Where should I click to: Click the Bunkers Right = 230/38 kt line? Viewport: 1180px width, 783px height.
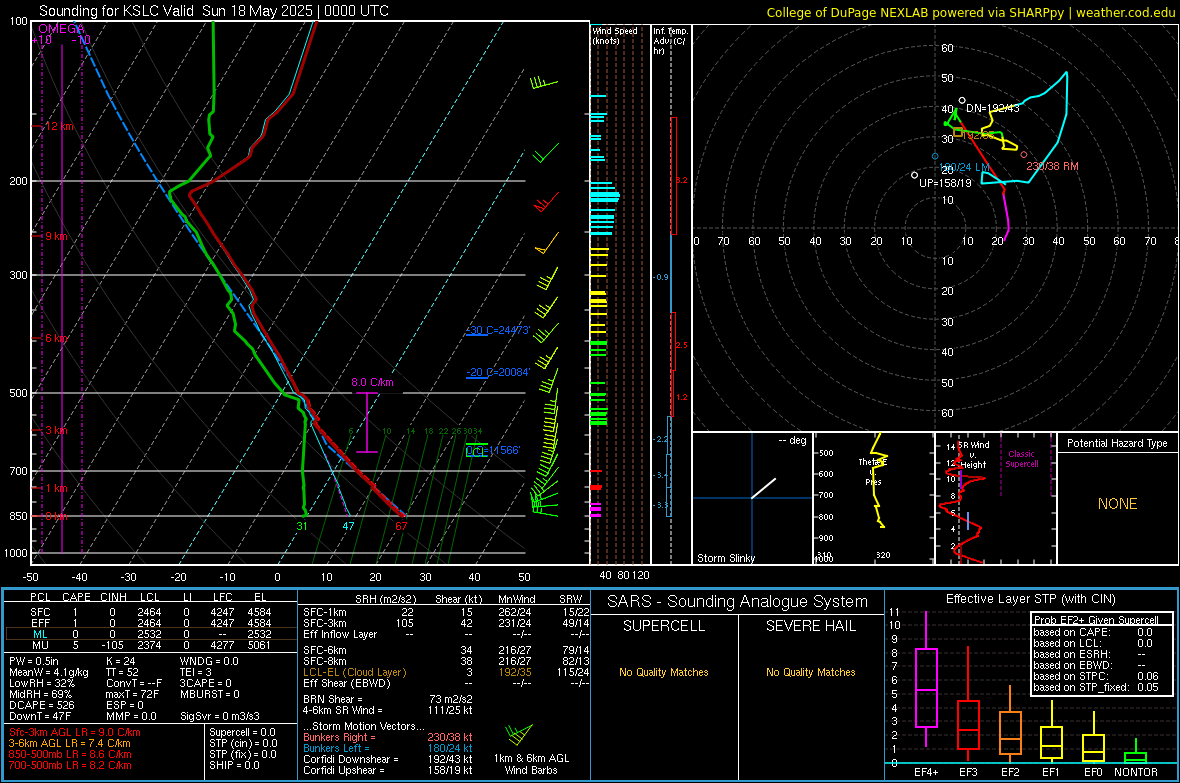[x=388, y=737]
